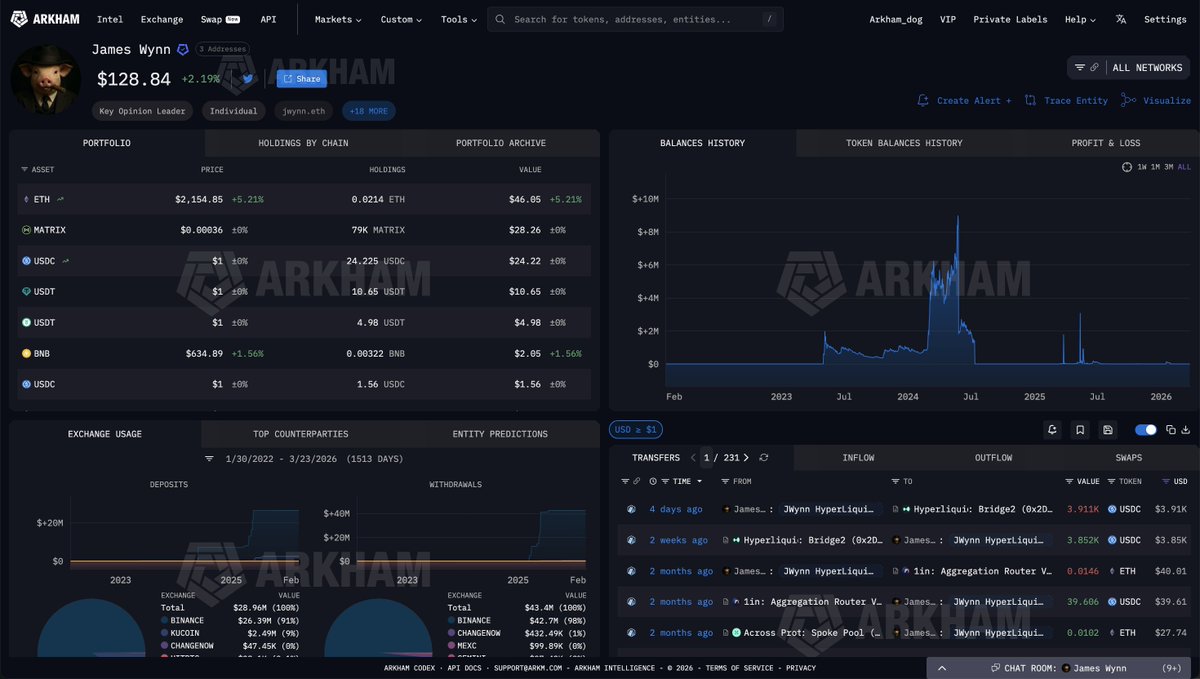Click the Twitter bird icon
The width and height of the screenshot is (1200, 679).
coord(248,79)
